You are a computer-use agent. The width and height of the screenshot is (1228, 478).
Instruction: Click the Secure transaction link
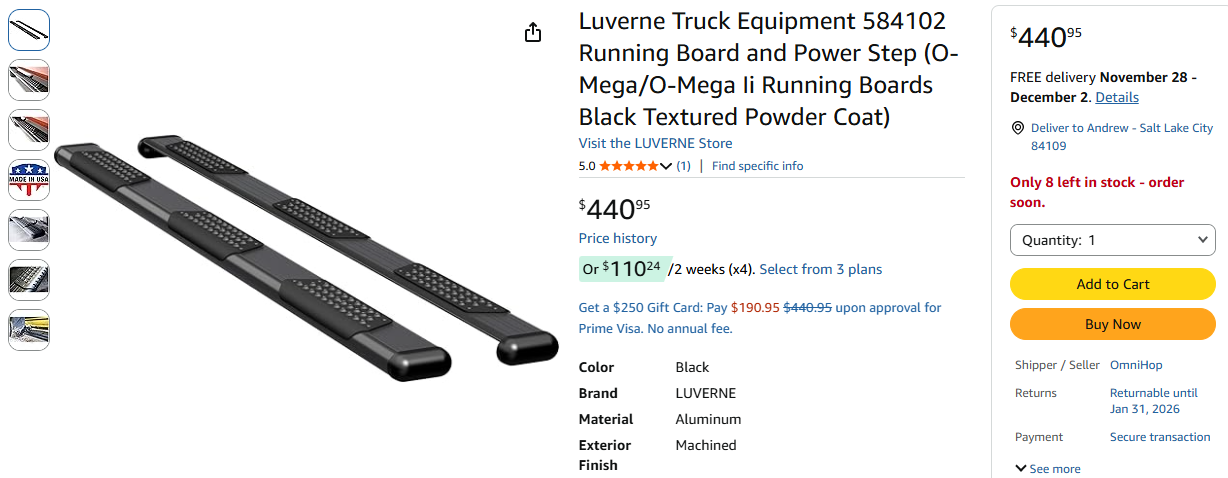tap(1160, 437)
